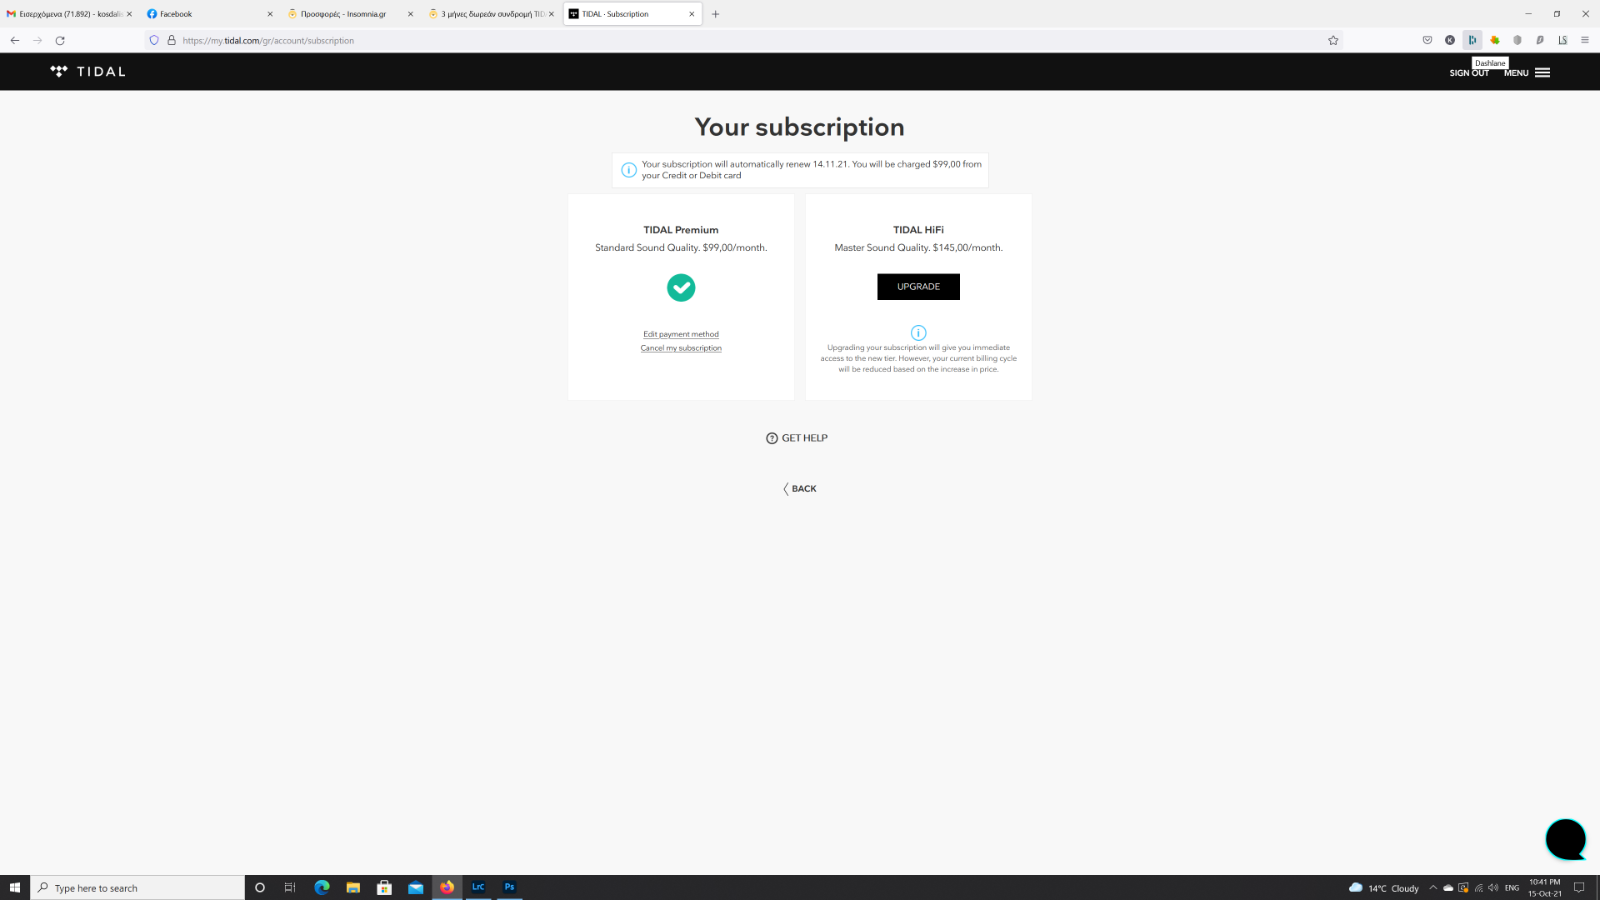Screen dimensions: 1600x900
Task: Open the volume control in system tray
Action: pos(1493,888)
